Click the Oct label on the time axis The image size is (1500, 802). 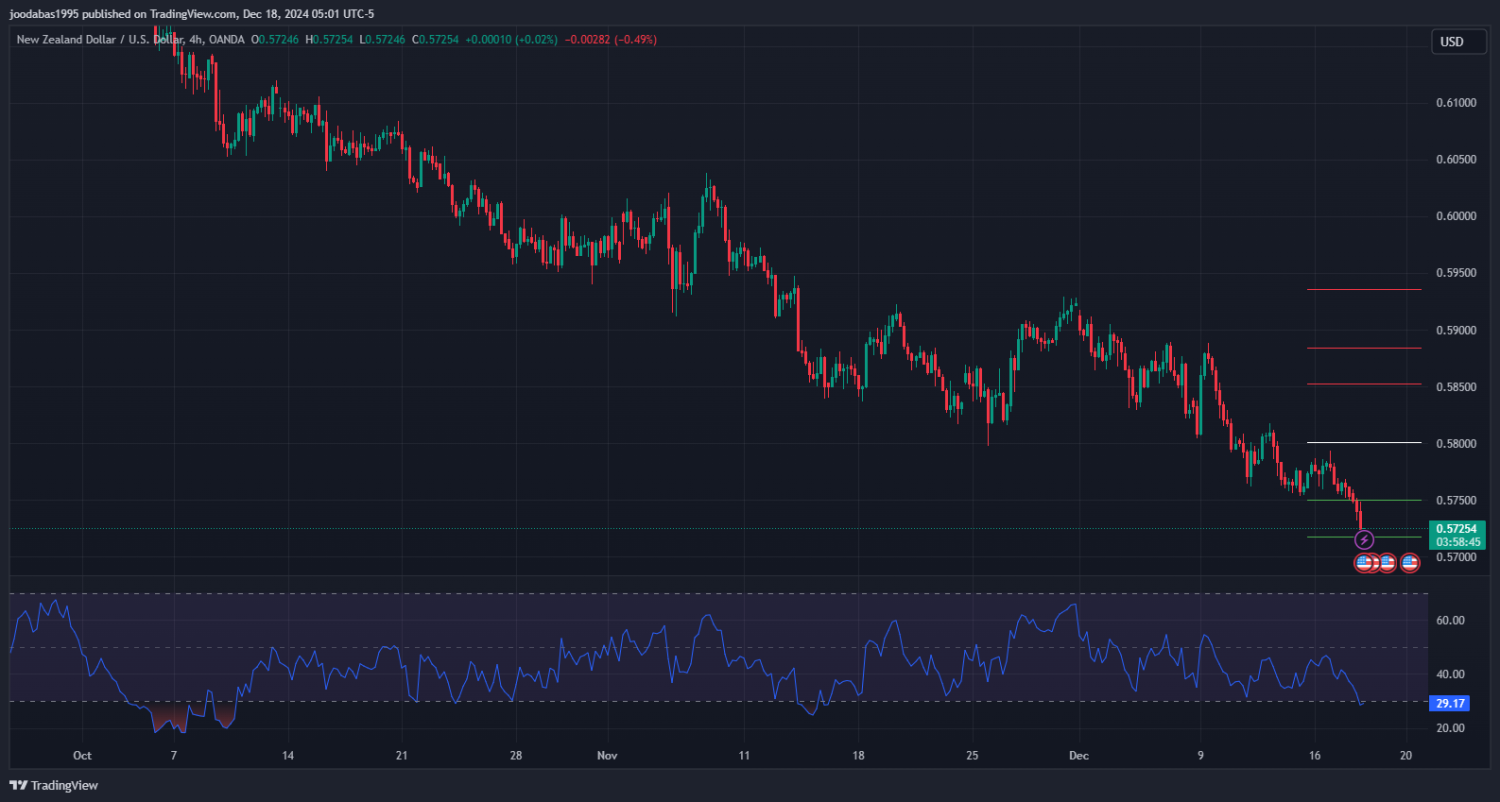[82, 756]
